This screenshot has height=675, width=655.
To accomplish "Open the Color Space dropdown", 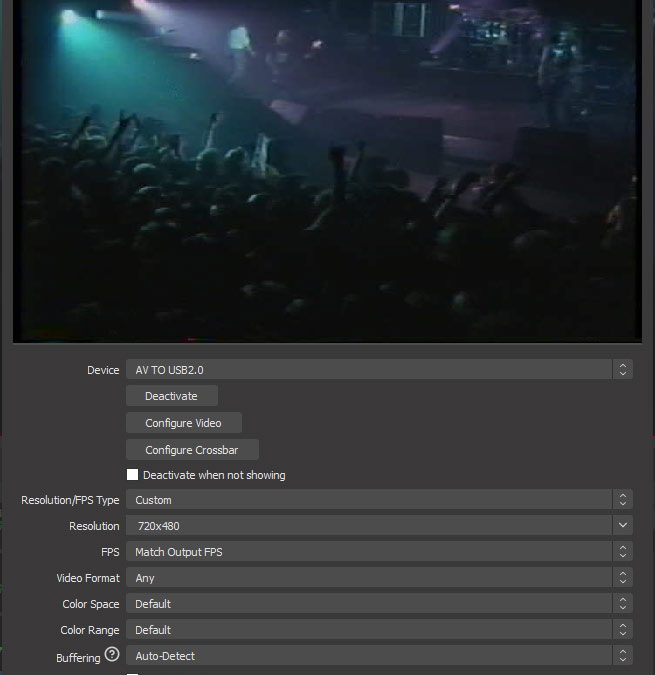I will [x=368, y=604].
